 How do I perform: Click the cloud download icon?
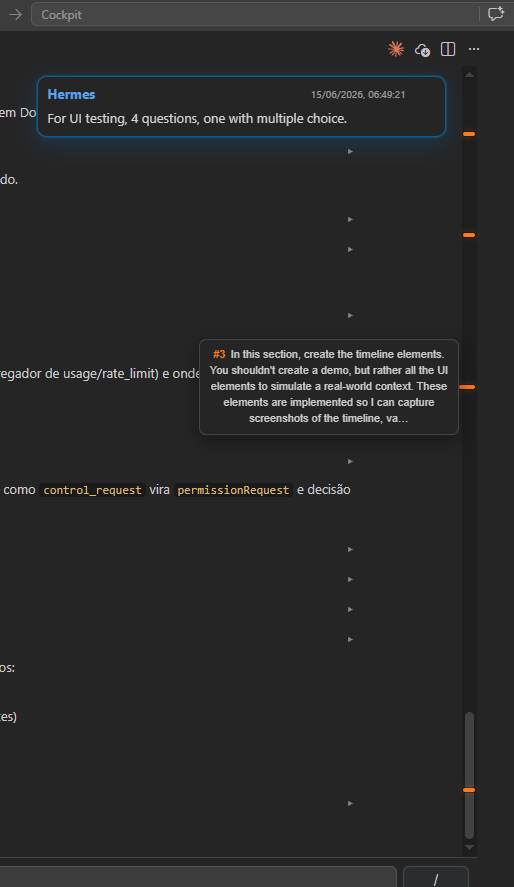pos(422,50)
